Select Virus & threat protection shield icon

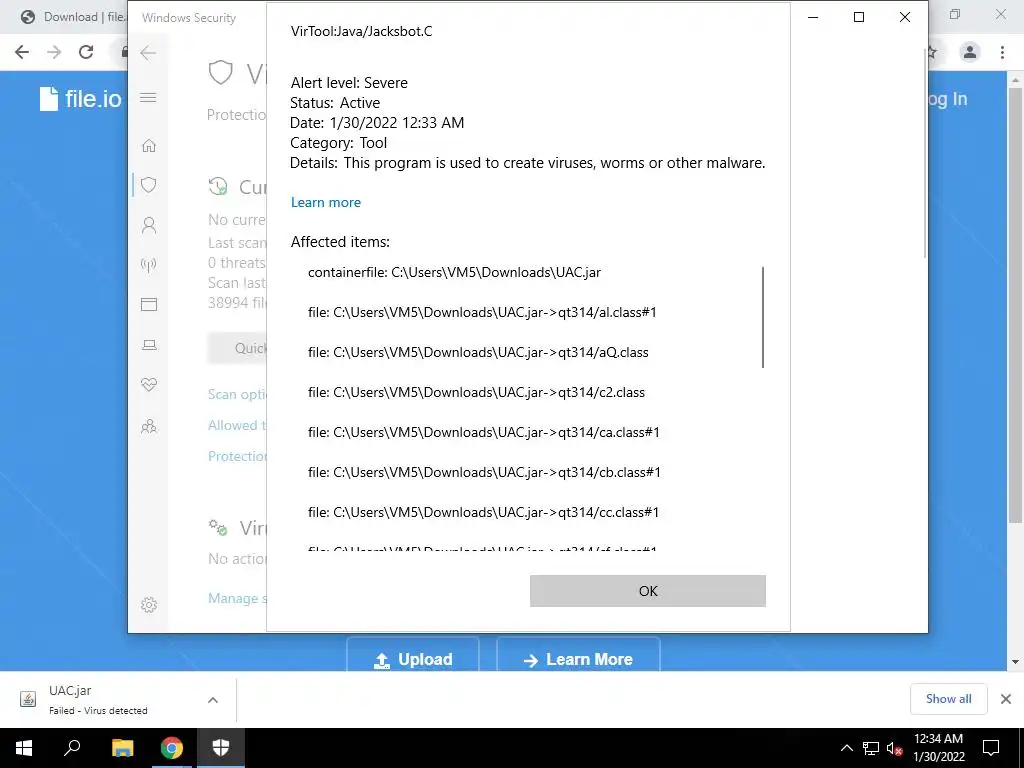149,185
